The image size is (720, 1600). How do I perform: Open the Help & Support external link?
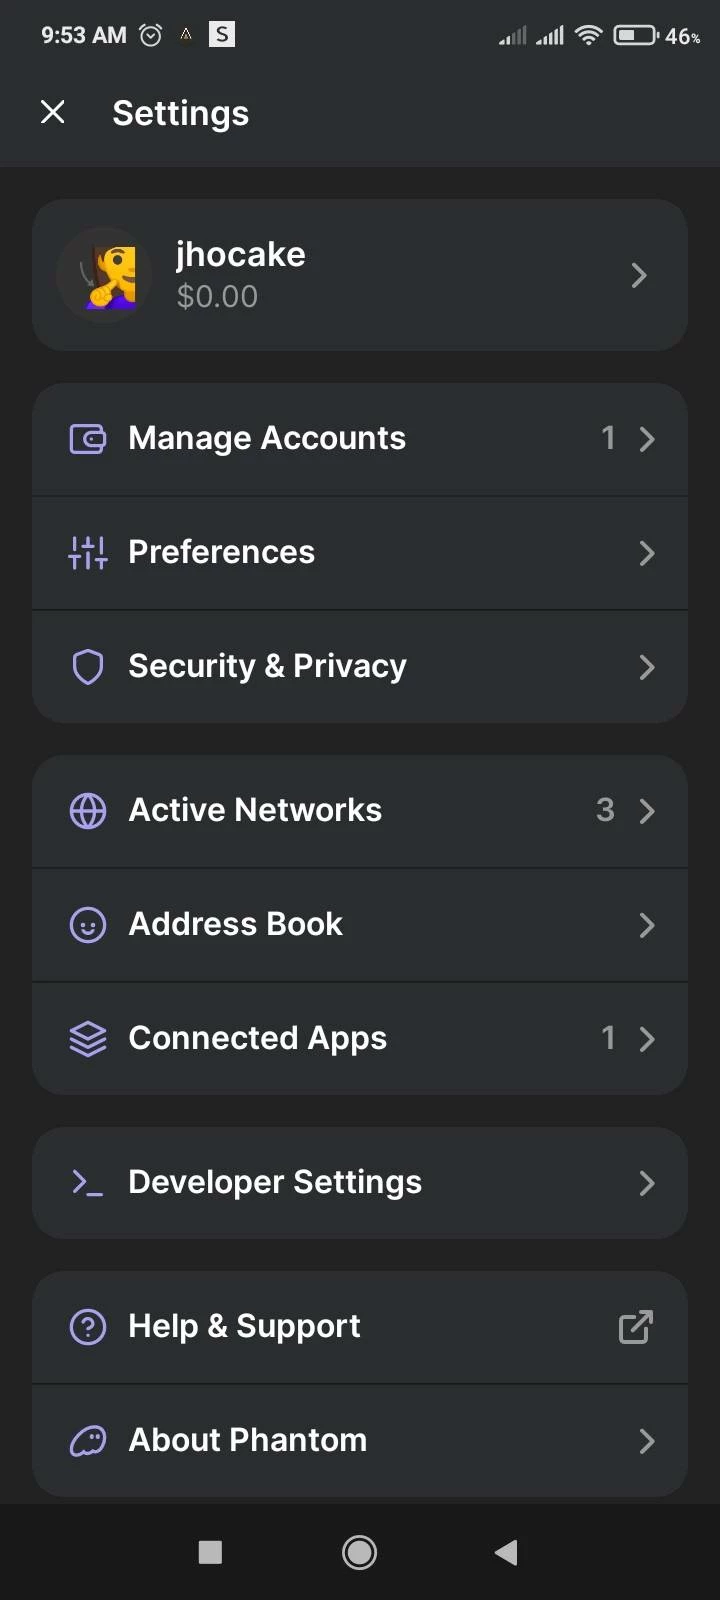tap(360, 1327)
